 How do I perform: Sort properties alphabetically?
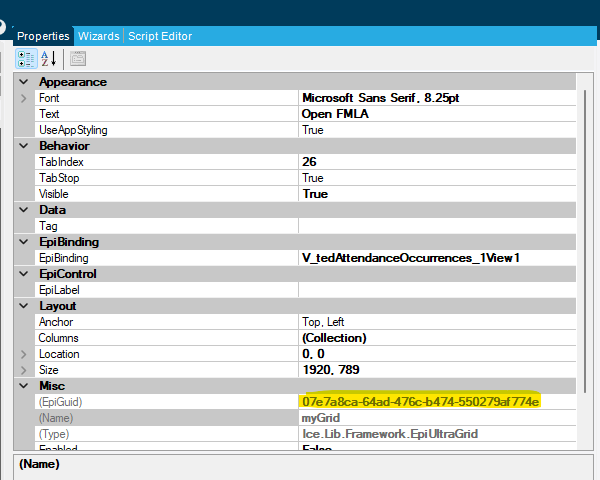pyautogui.click(x=49, y=59)
